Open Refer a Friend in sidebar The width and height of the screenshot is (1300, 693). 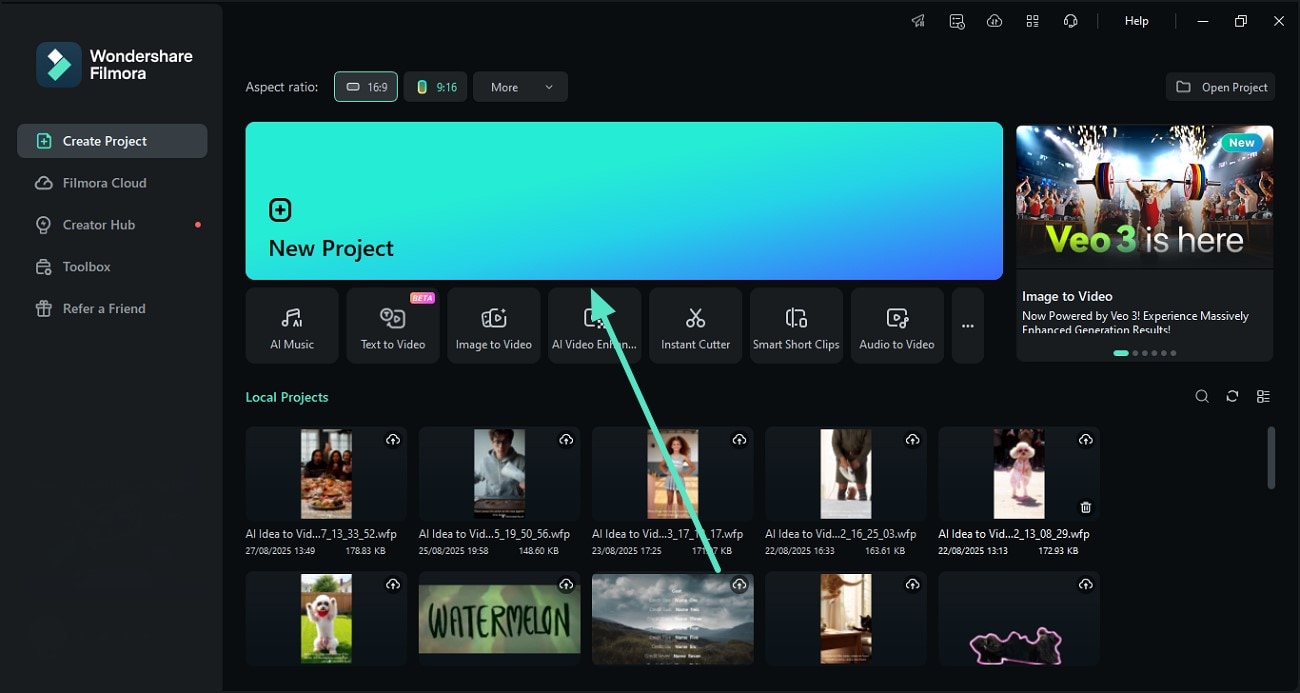pos(112,309)
